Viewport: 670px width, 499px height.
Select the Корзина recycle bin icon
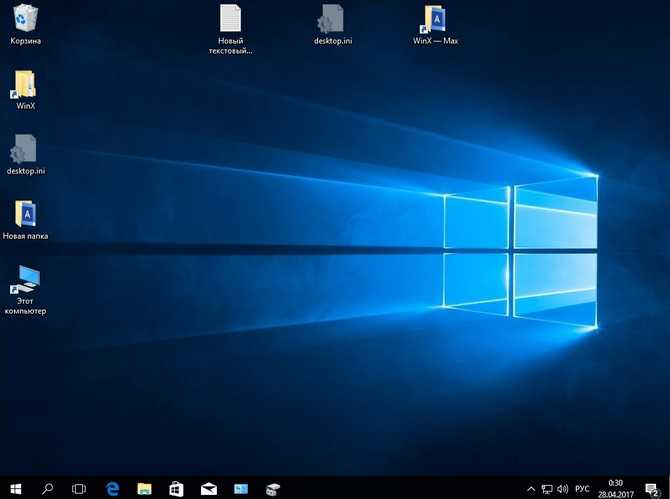pyautogui.click(x=26, y=24)
